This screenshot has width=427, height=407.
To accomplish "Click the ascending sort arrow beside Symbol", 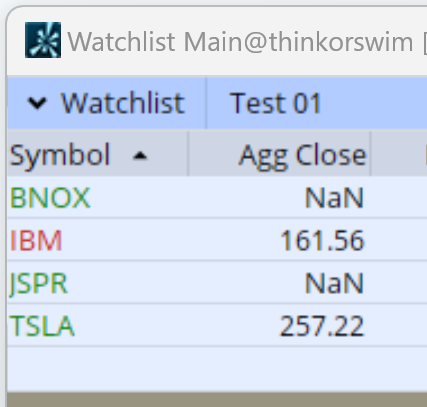I will pyautogui.click(x=140, y=155).
